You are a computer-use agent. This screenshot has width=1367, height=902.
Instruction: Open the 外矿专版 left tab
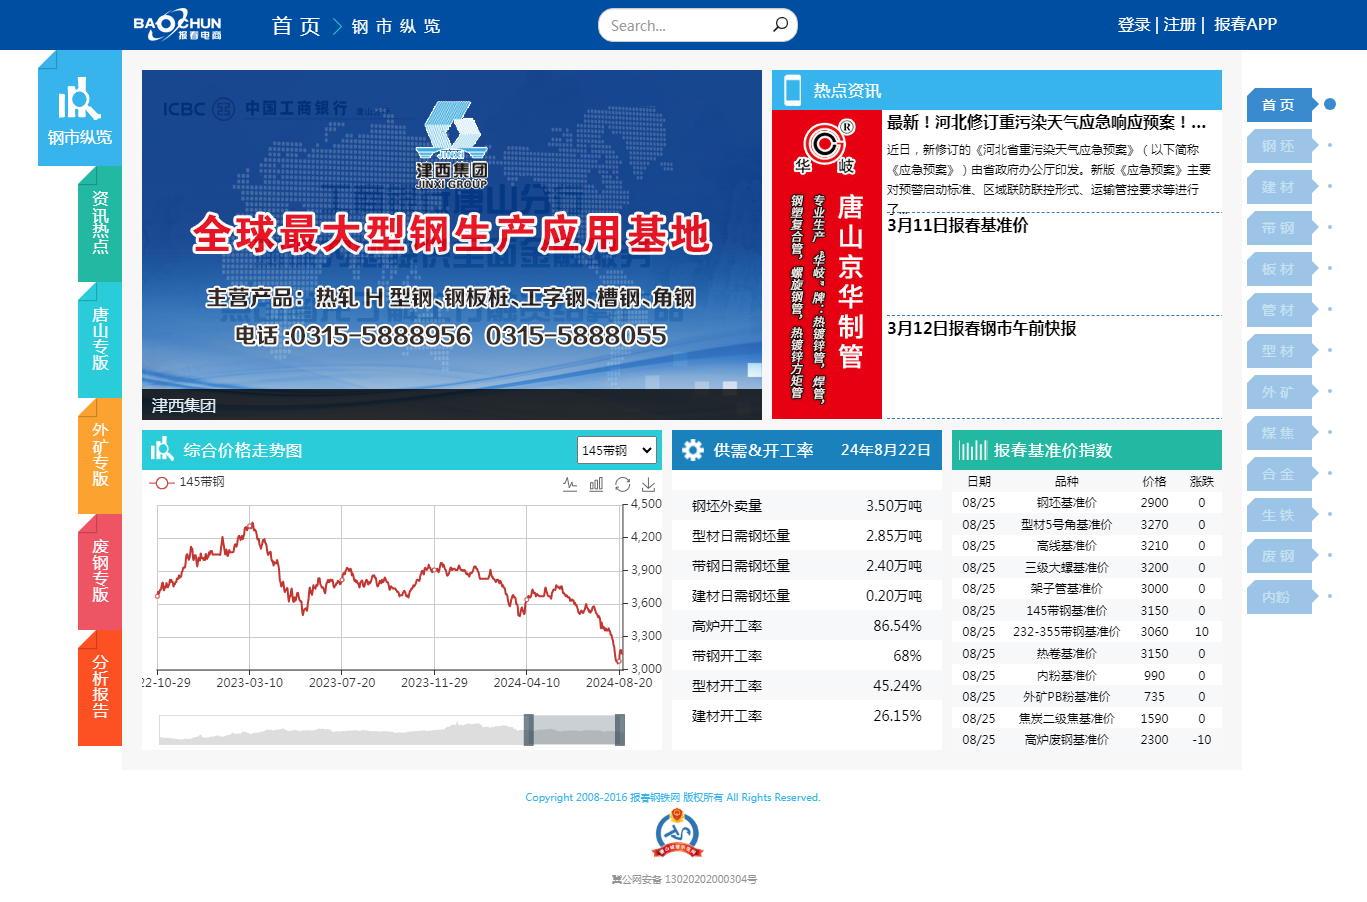click(x=100, y=455)
